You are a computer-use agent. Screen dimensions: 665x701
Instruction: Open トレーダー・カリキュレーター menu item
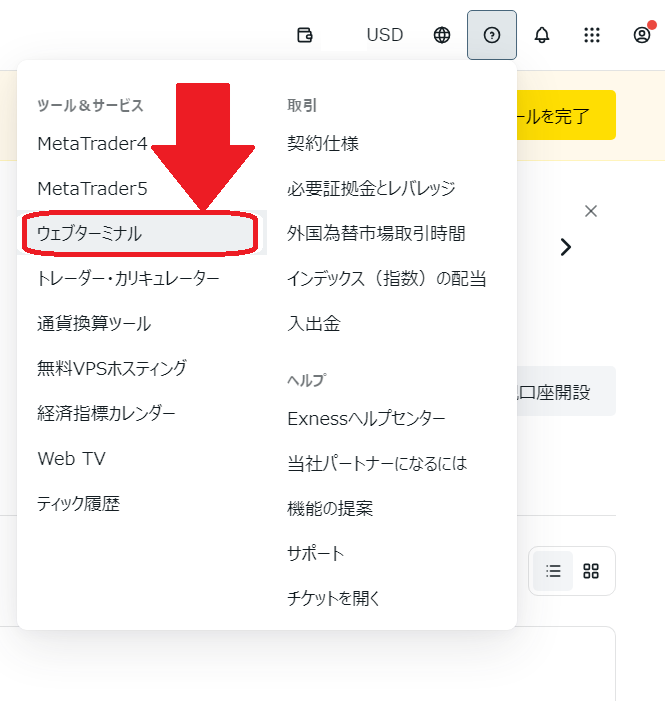128,279
